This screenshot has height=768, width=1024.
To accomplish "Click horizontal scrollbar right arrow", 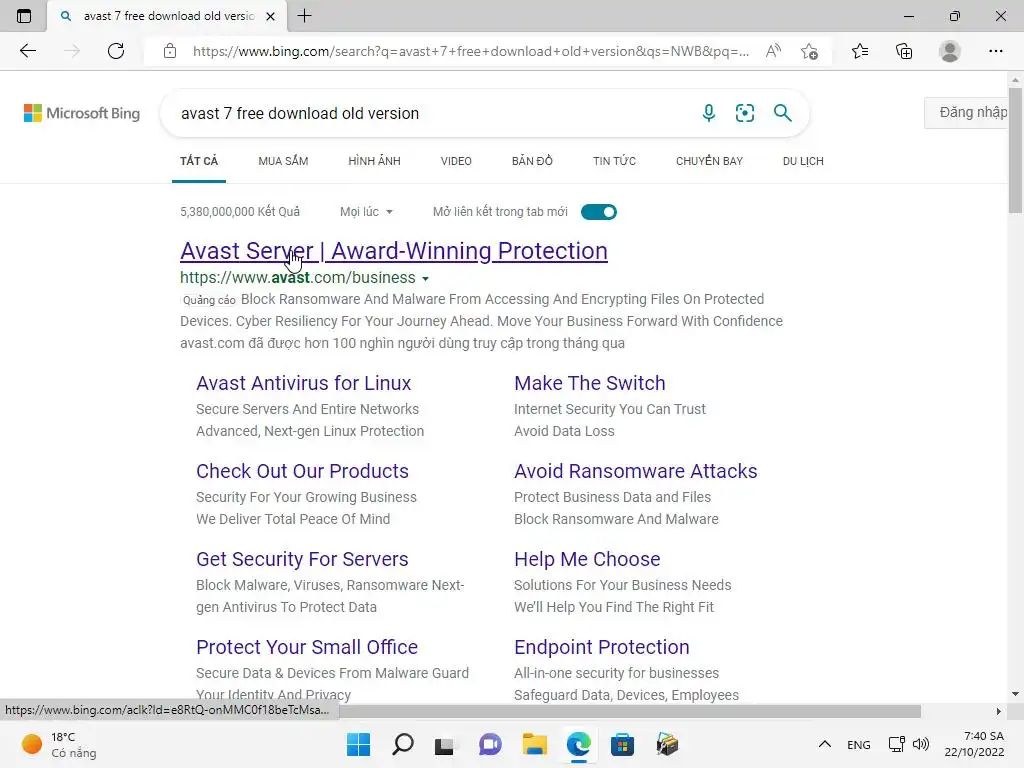I will [x=998, y=711].
